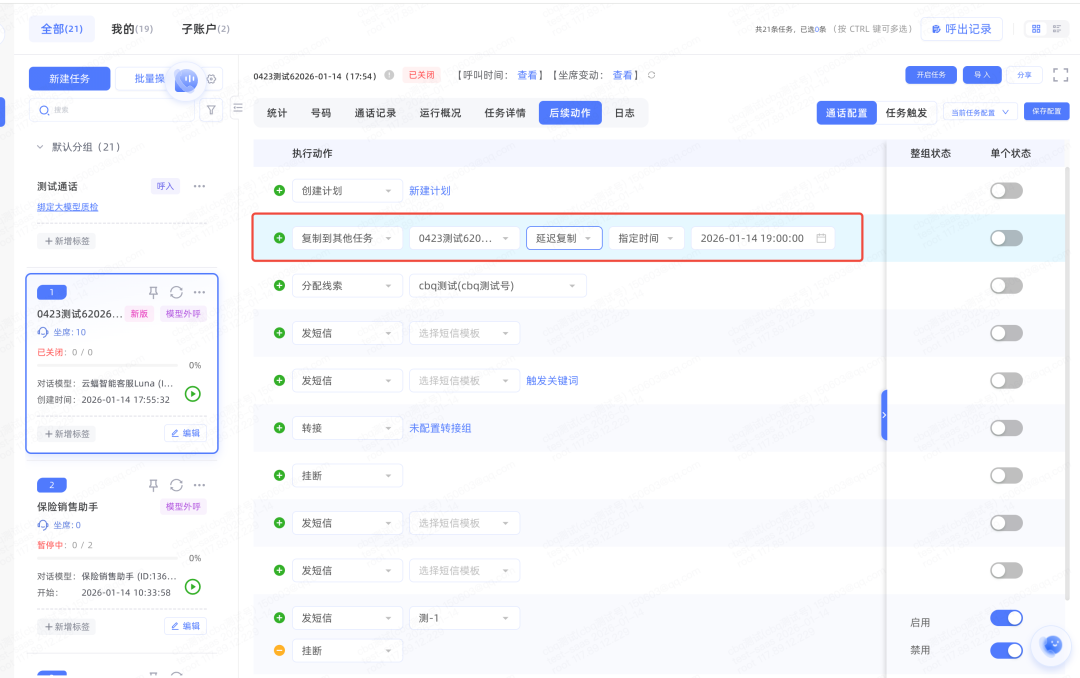Click refresh icon on 保险销售助手 card
1080x678 pixels.
pyautogui.click(x=176, y=485)
